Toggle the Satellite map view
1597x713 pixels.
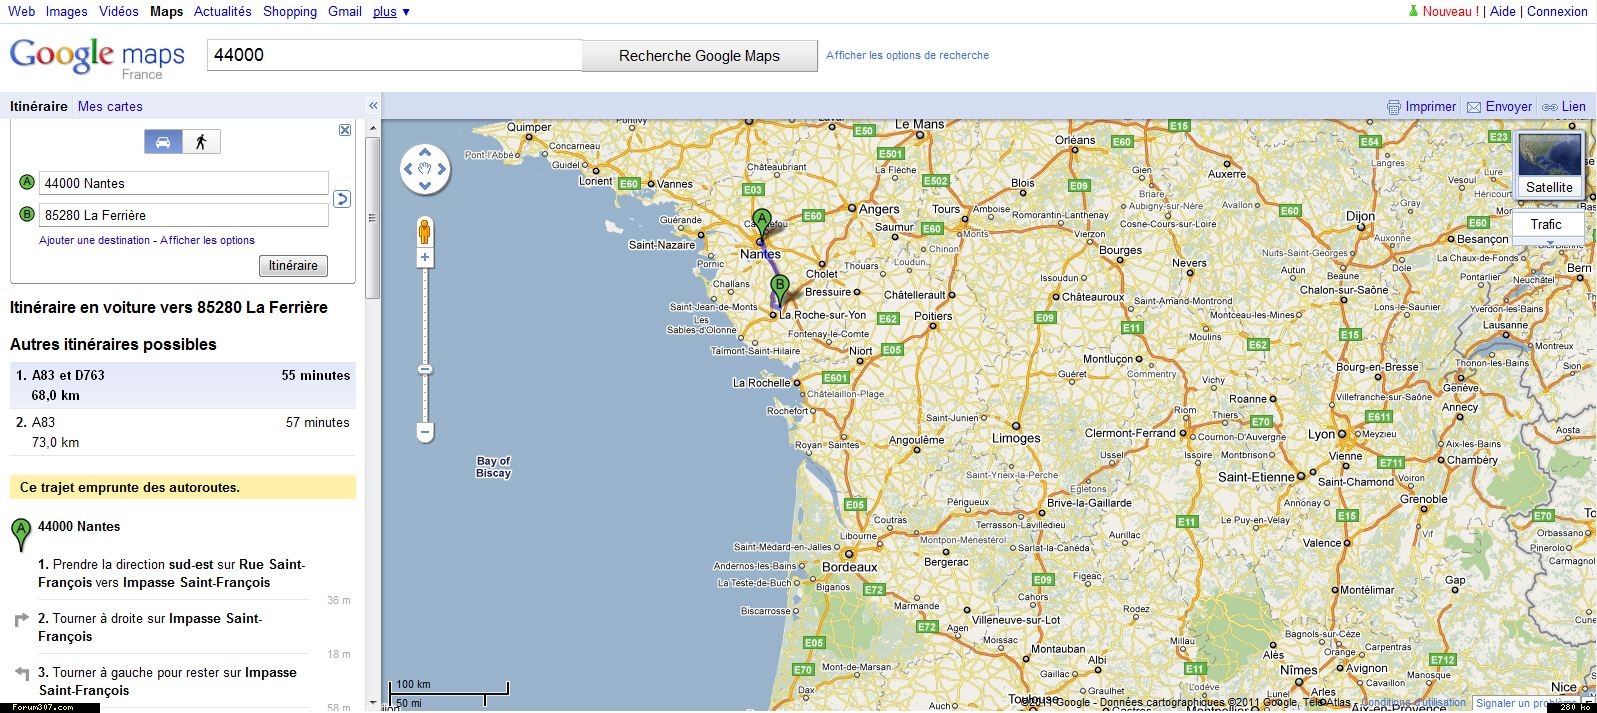click(x=1549, y=165)
